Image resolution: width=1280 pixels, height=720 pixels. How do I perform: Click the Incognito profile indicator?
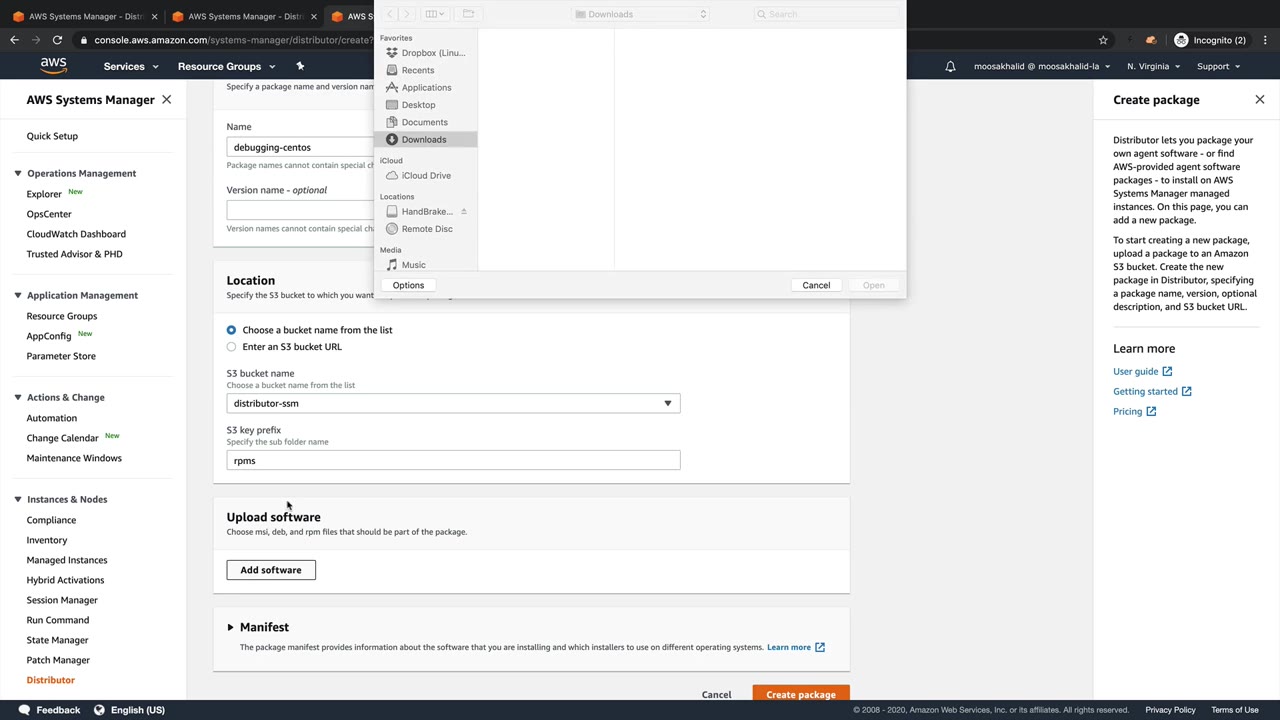click(x=1210, y=40)
